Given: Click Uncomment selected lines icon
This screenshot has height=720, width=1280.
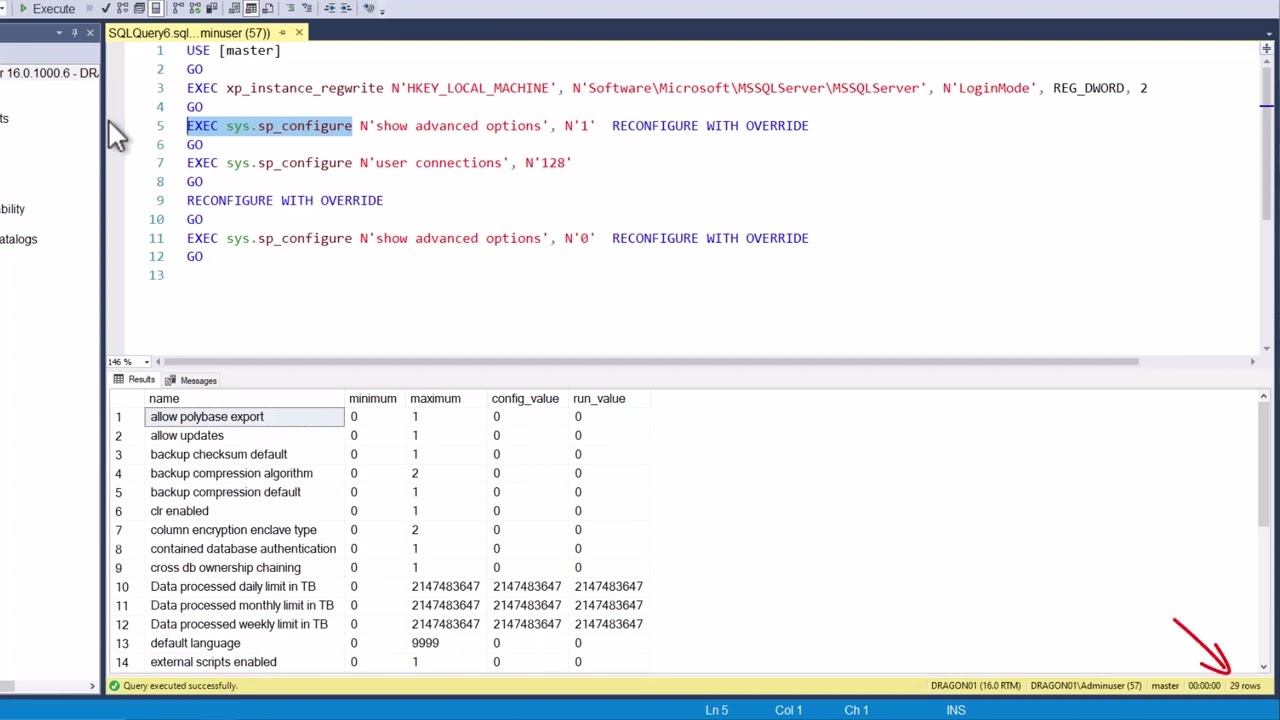Looking at the screenshot, I should coord(307,8).
